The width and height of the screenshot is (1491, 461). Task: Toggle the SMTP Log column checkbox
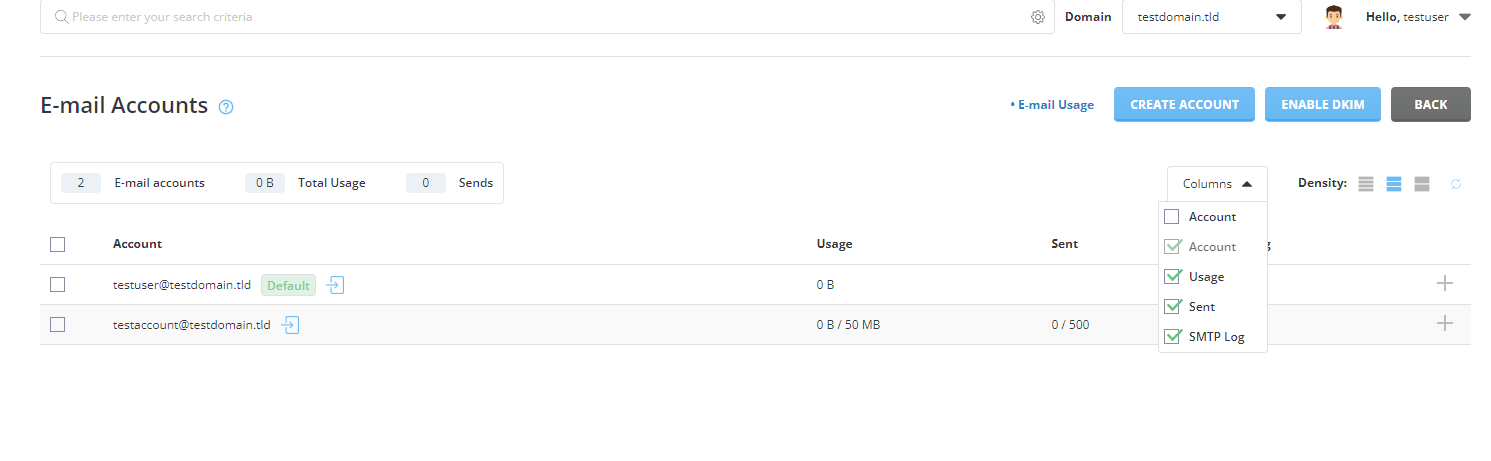tap(1173, 336)
